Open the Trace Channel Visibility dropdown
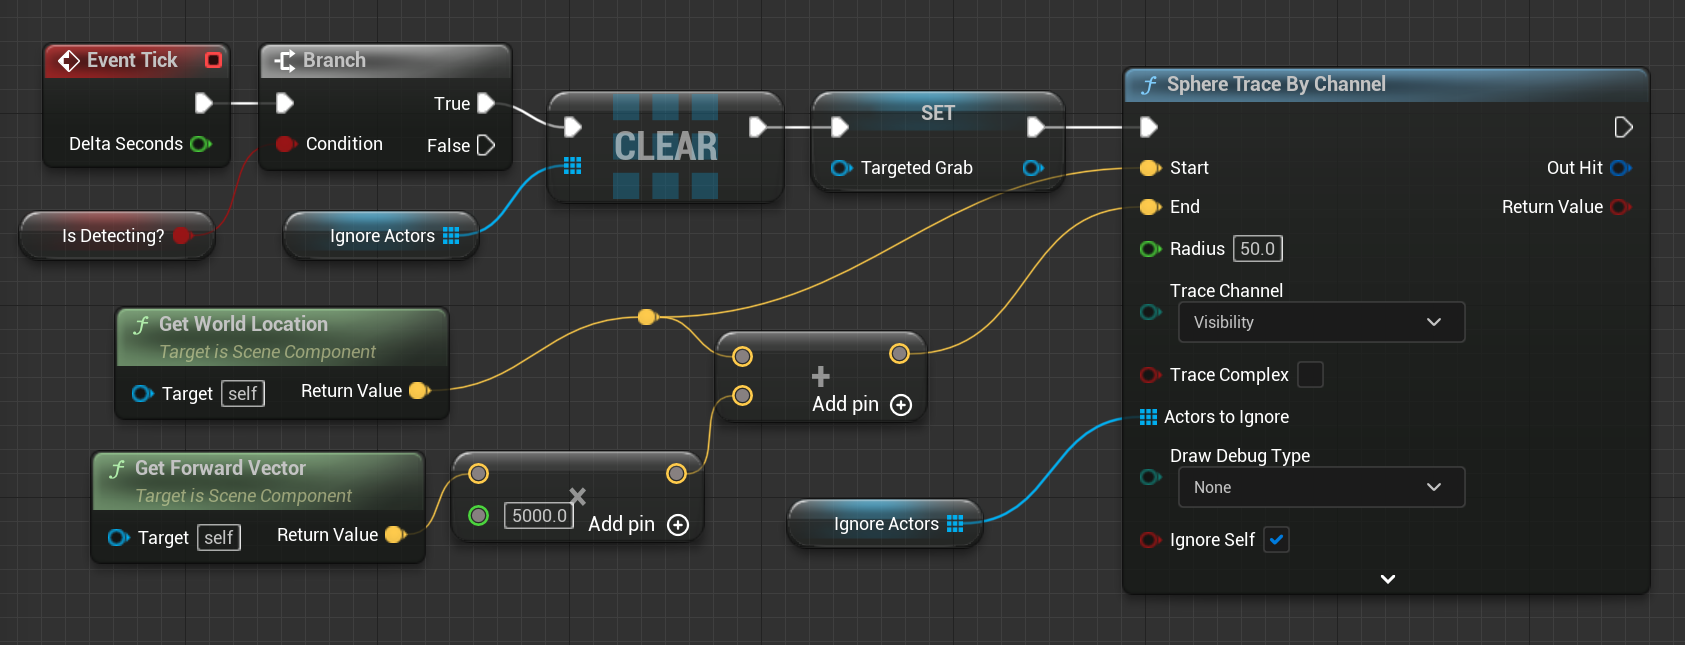Viewport: 1685px width, 645px height. point(1321,322)
